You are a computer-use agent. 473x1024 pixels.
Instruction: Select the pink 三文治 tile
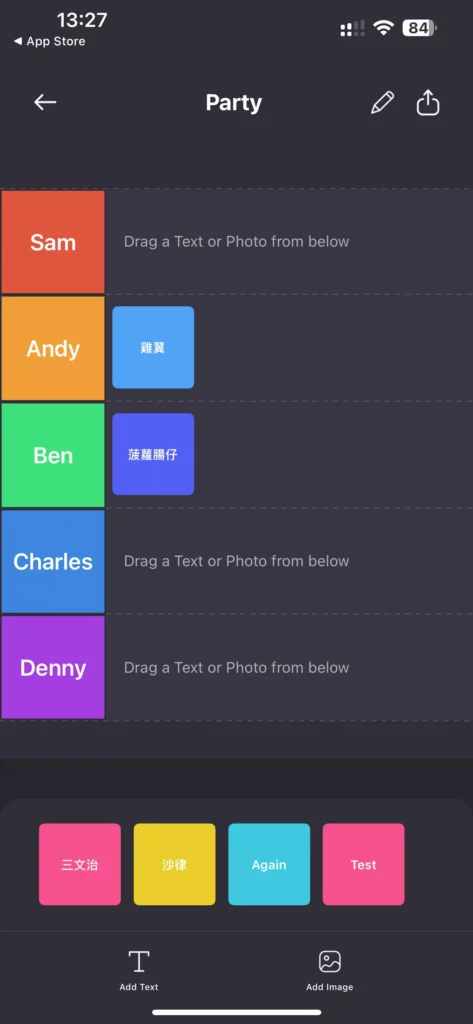80,864
